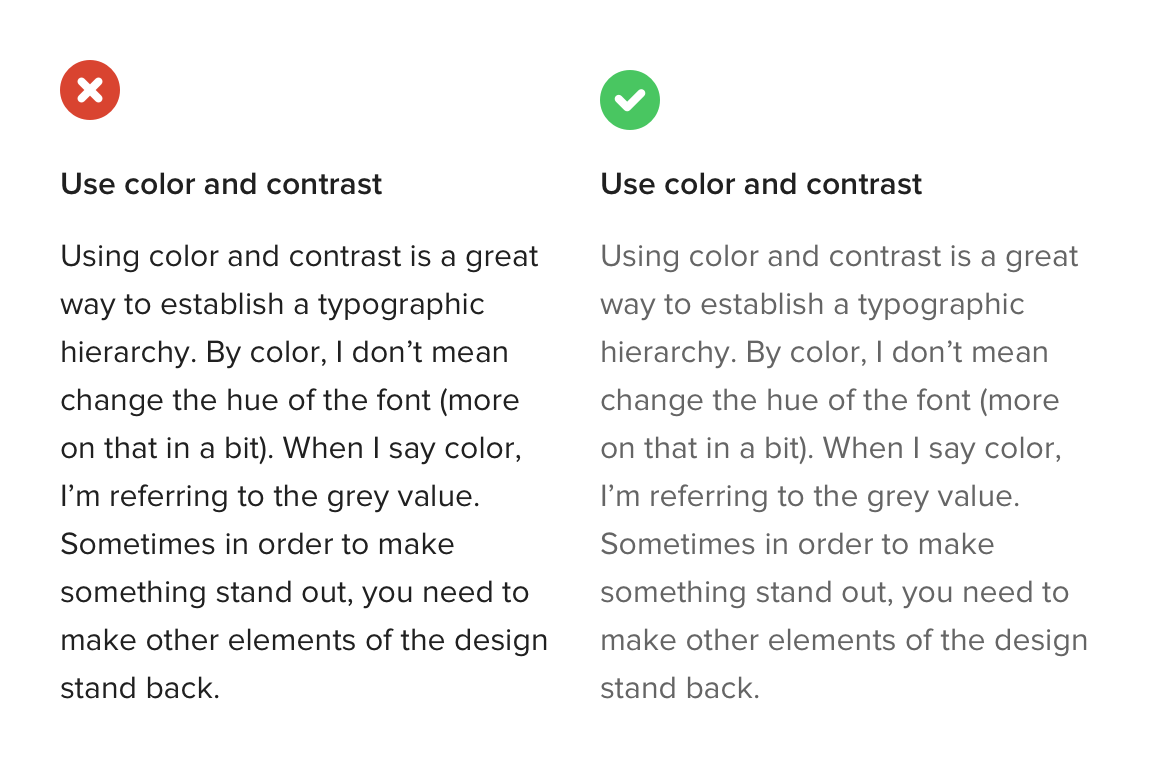Click "stand back." ending the grey paragraph
Screen dimensions: 1160x782
(x=681, y=689)
